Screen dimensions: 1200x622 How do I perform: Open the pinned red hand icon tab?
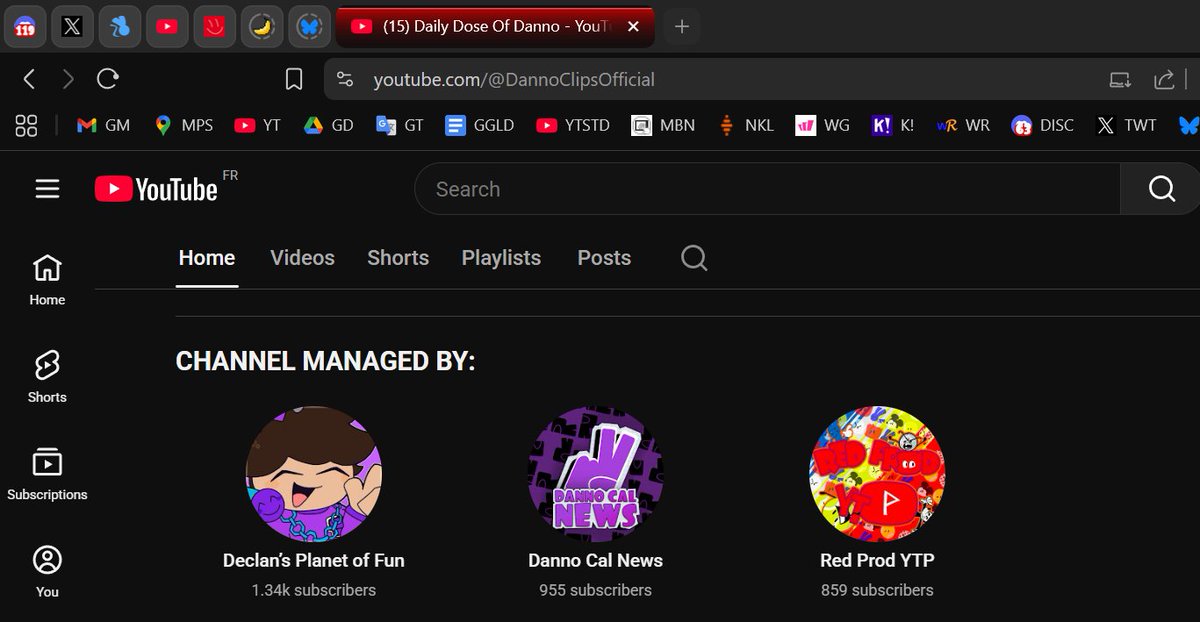click(x=215, y=27)
